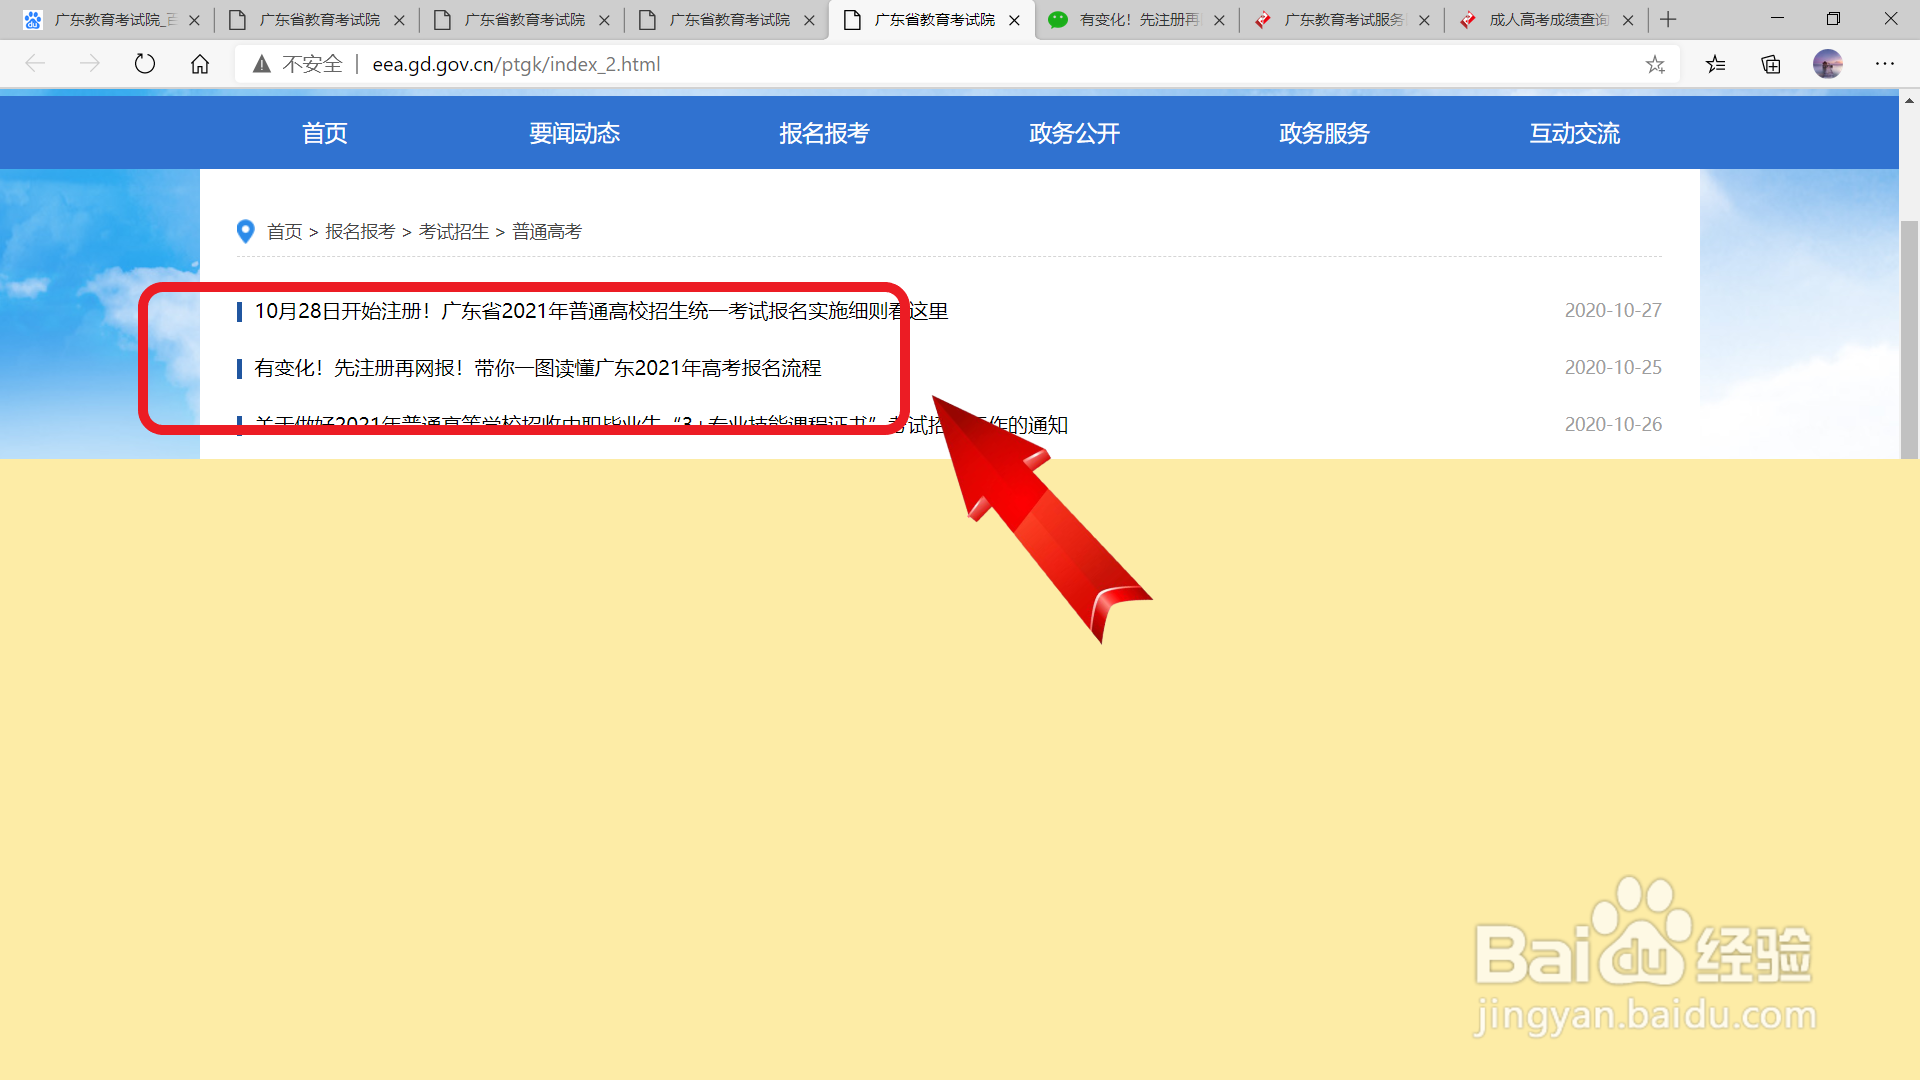The image size is (1920, 1080).
Task: Close the 成人高考成绩查询 tab
Action: tap(1628, 20)
